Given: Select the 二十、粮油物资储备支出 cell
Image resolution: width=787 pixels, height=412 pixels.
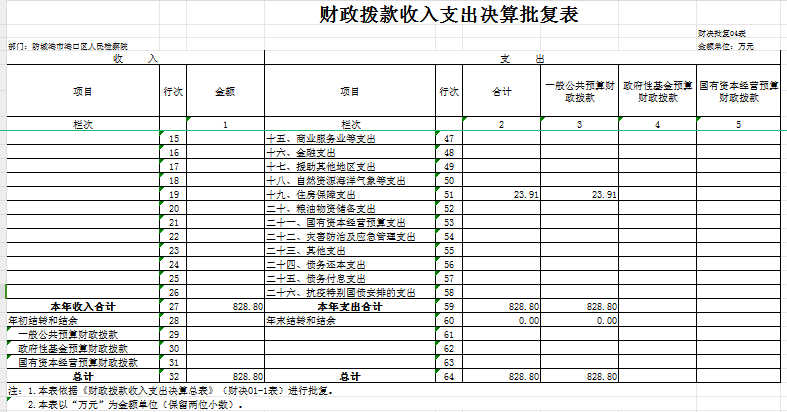Looking at the screenshot, I should pos(350,209).
